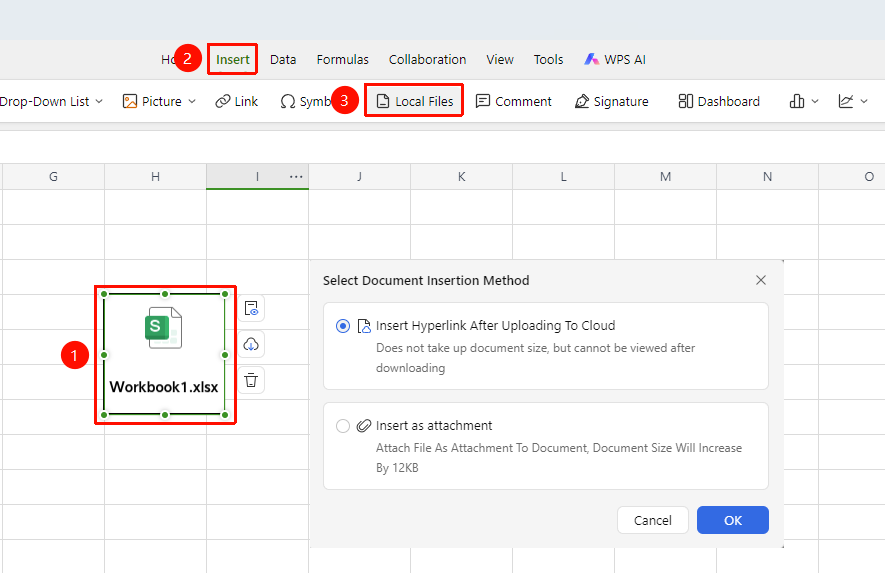Open the View tab
This screenshot has height=573, width=885.
coord(500,59)
